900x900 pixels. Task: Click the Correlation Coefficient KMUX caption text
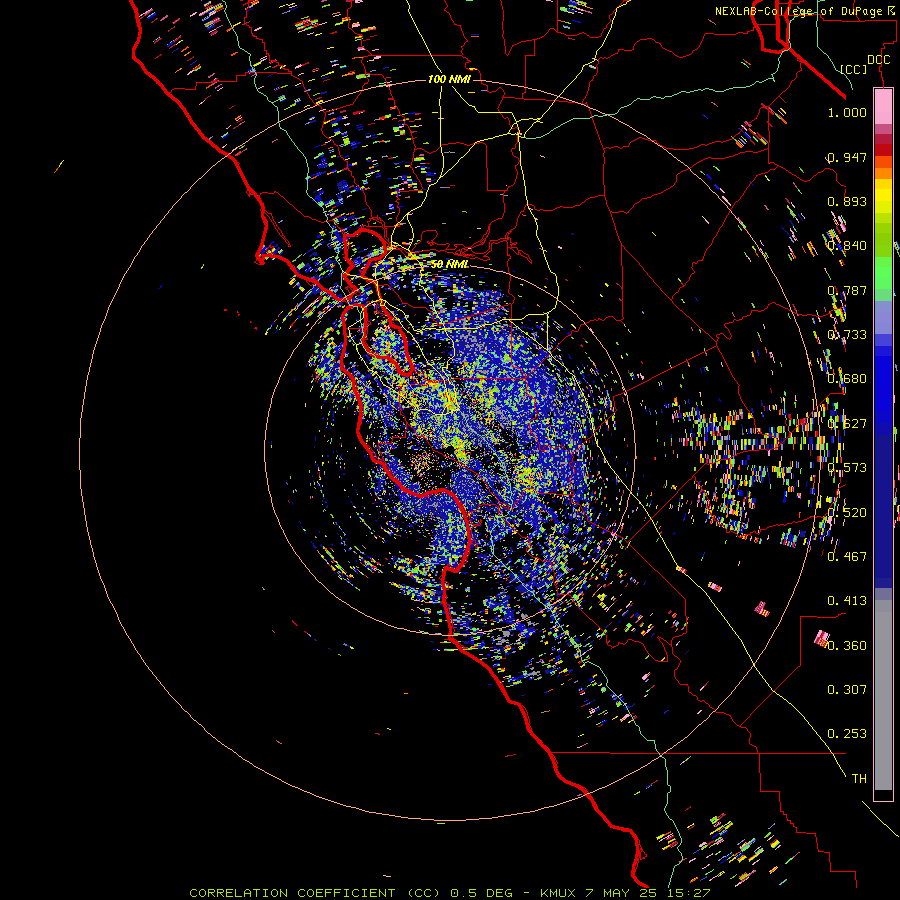pos(450,893)
